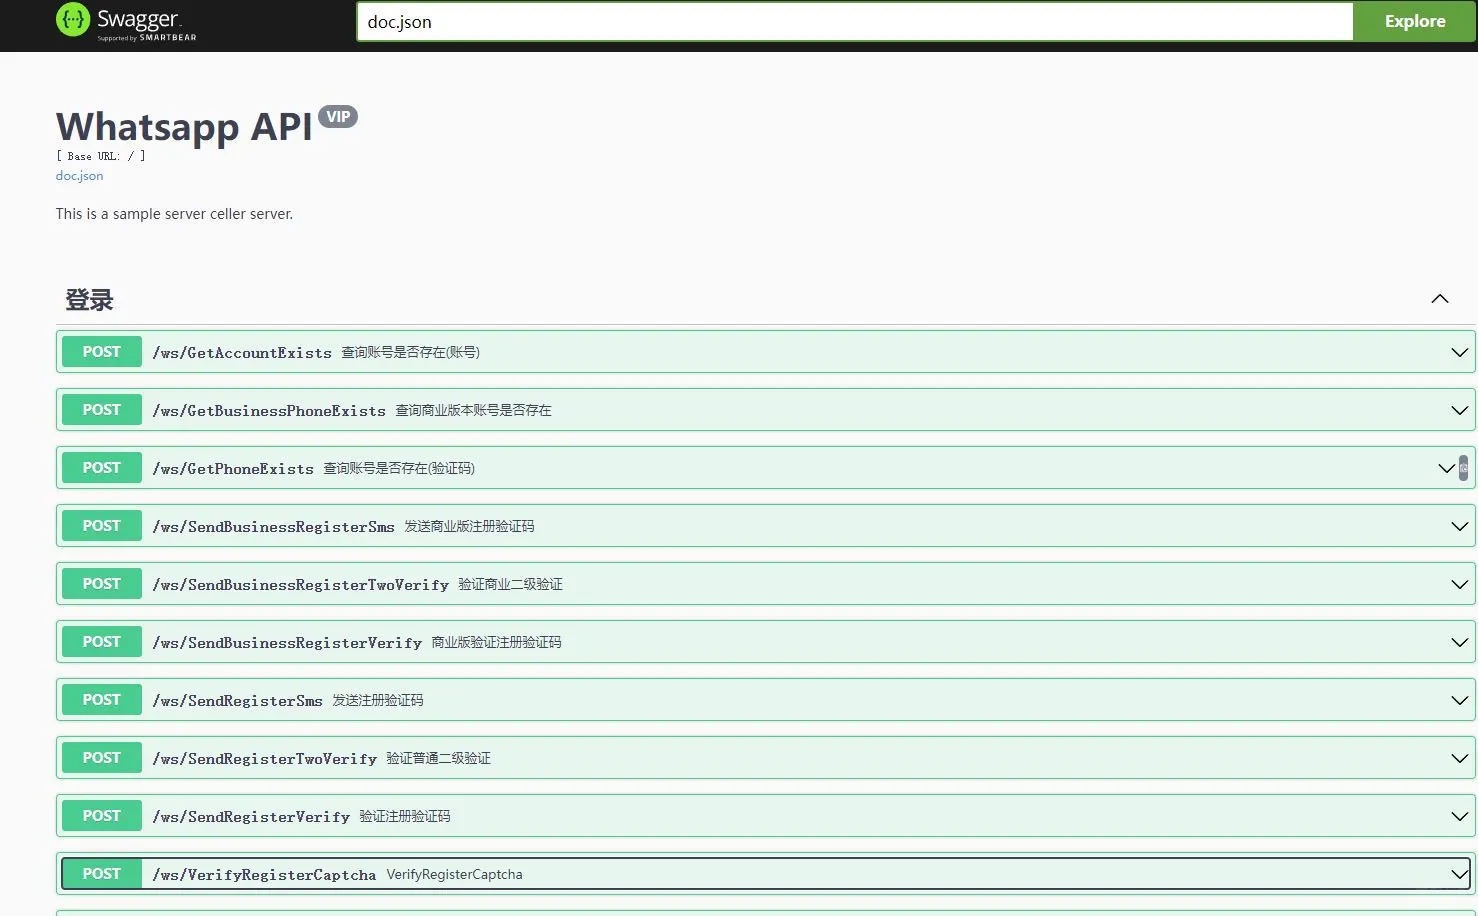Click the /ws/GetPhoneExists path text
Image resolution: width=1478 pixels, height=916 pixels.
(x=233, y=469)
